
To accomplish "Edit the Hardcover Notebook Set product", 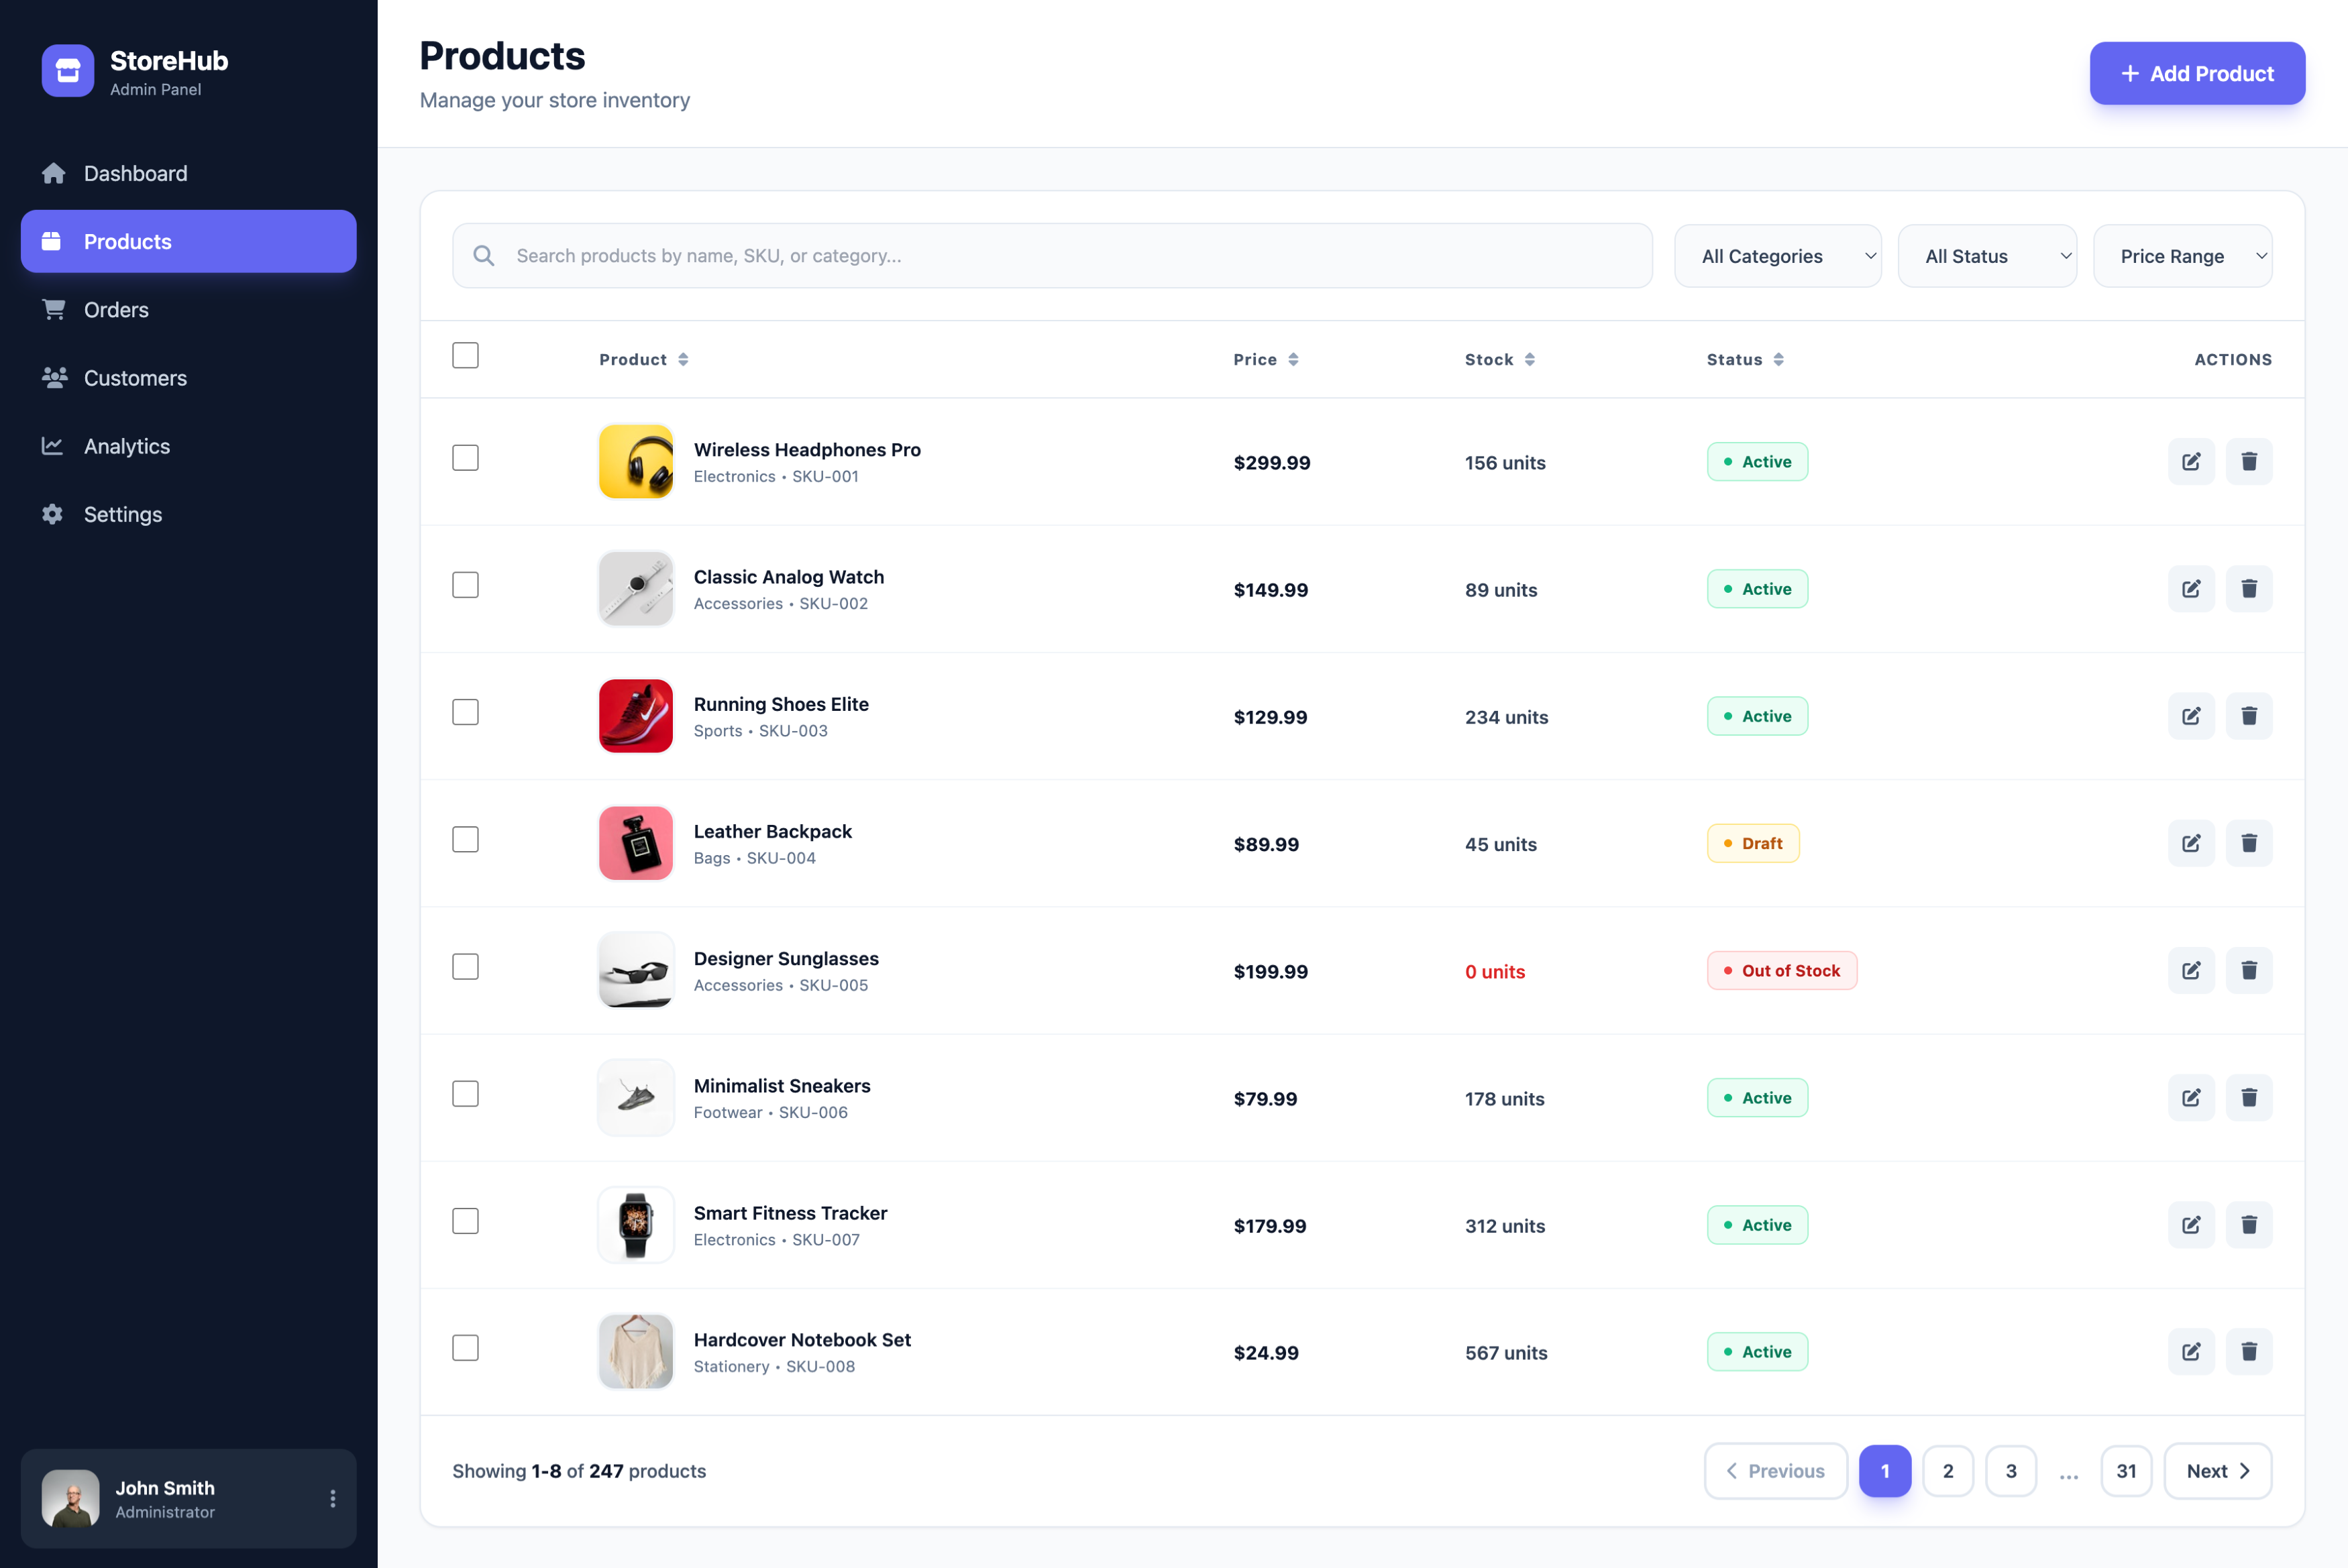I will pos(2190,1352).
